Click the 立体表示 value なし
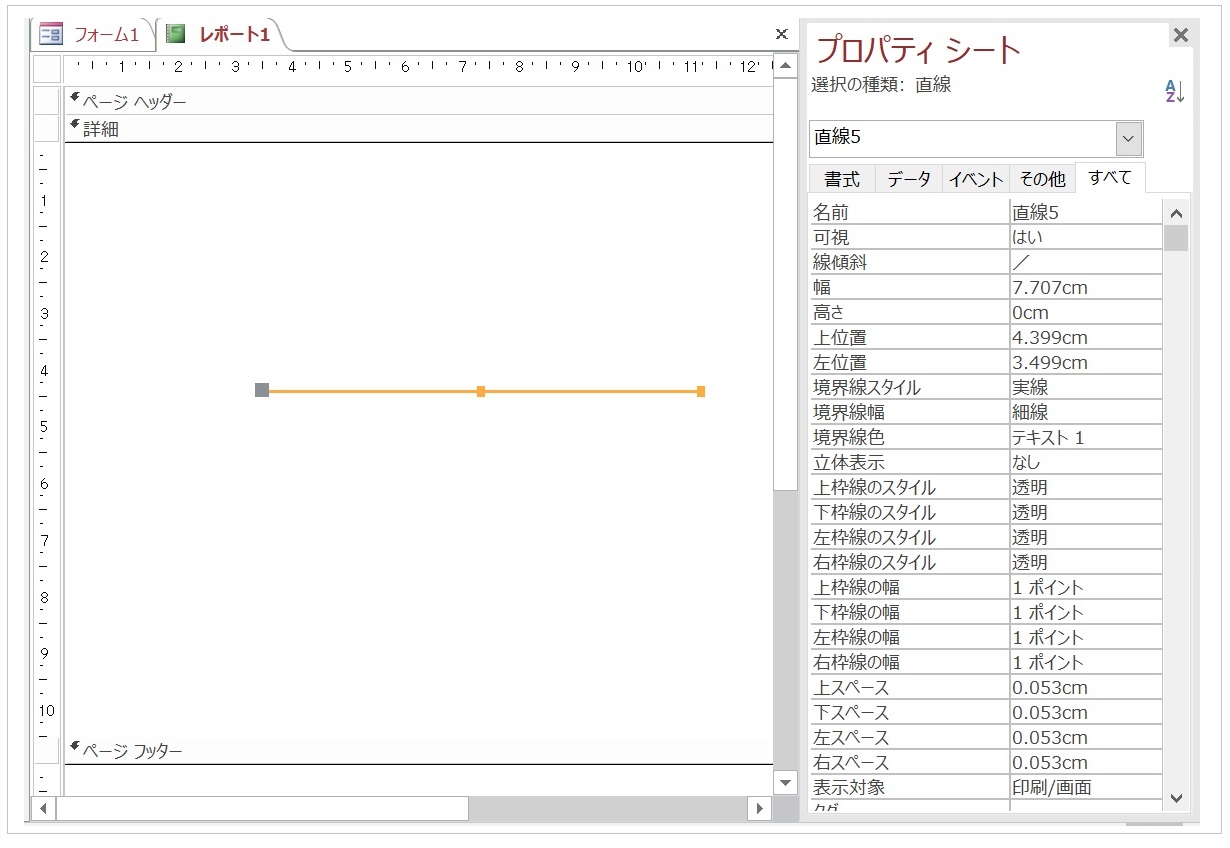 point(1086,462)
